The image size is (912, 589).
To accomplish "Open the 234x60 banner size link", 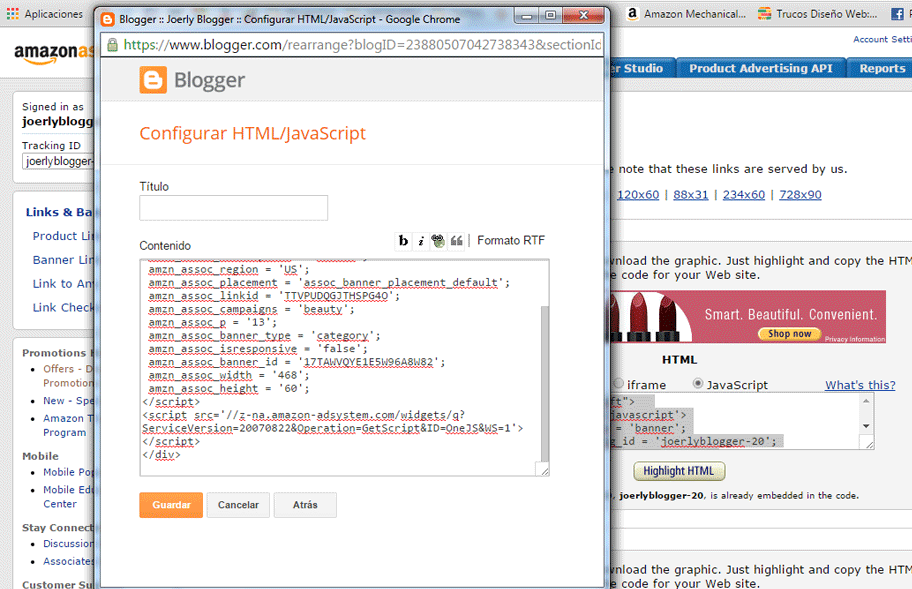I will tap(743, 195).
